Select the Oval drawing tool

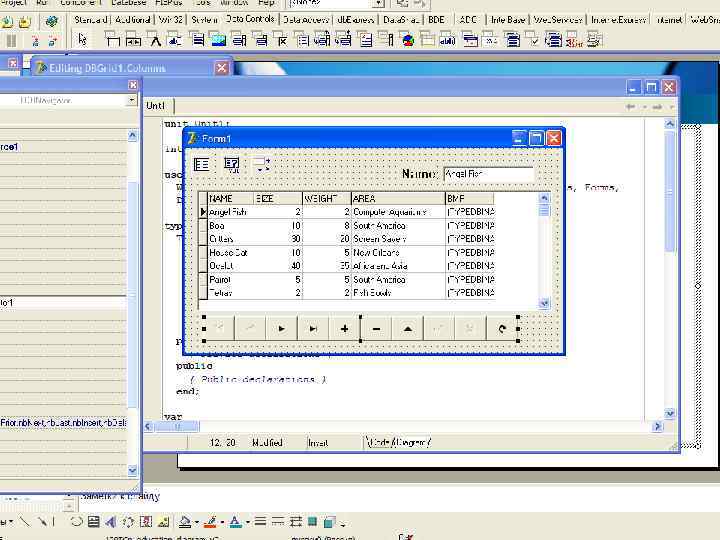point(76,522)
